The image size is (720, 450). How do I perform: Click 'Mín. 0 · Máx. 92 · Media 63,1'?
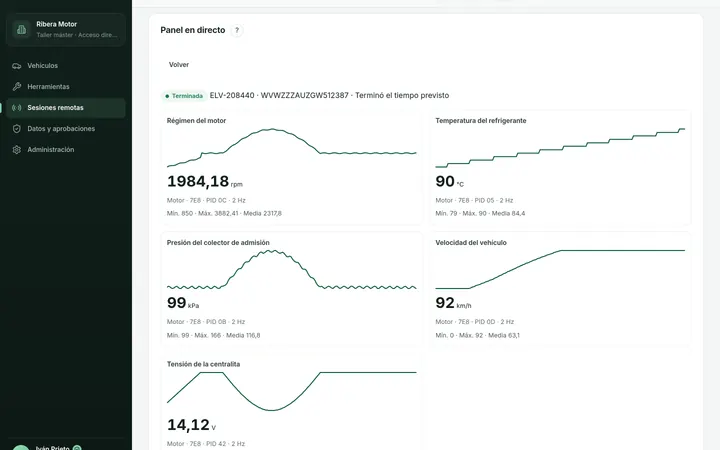(x=478, y=336)
